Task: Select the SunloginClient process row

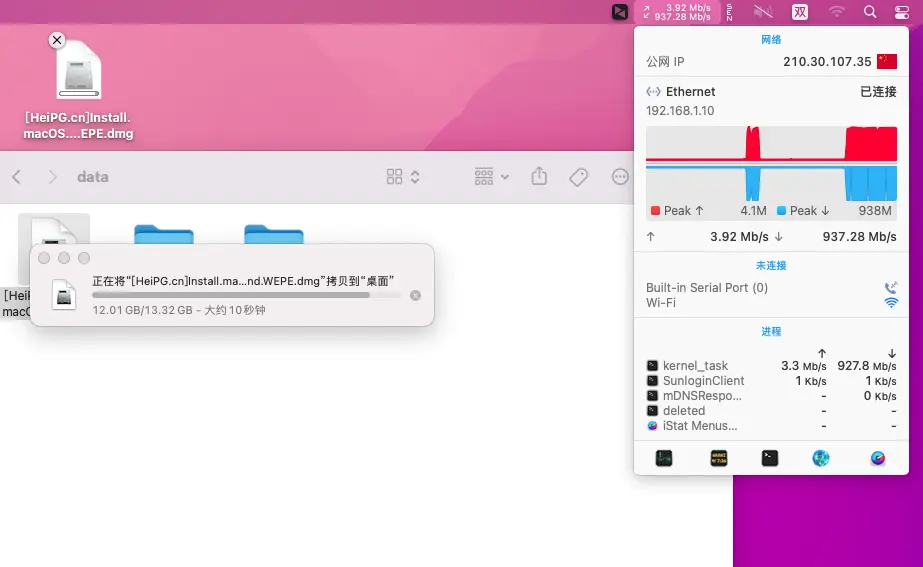Action: (771, 381)
